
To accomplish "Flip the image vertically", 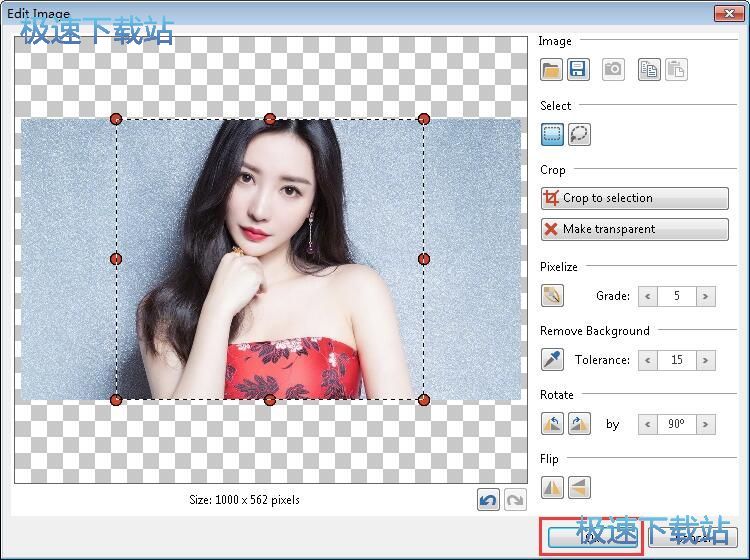I will click(x=579, y=488).
